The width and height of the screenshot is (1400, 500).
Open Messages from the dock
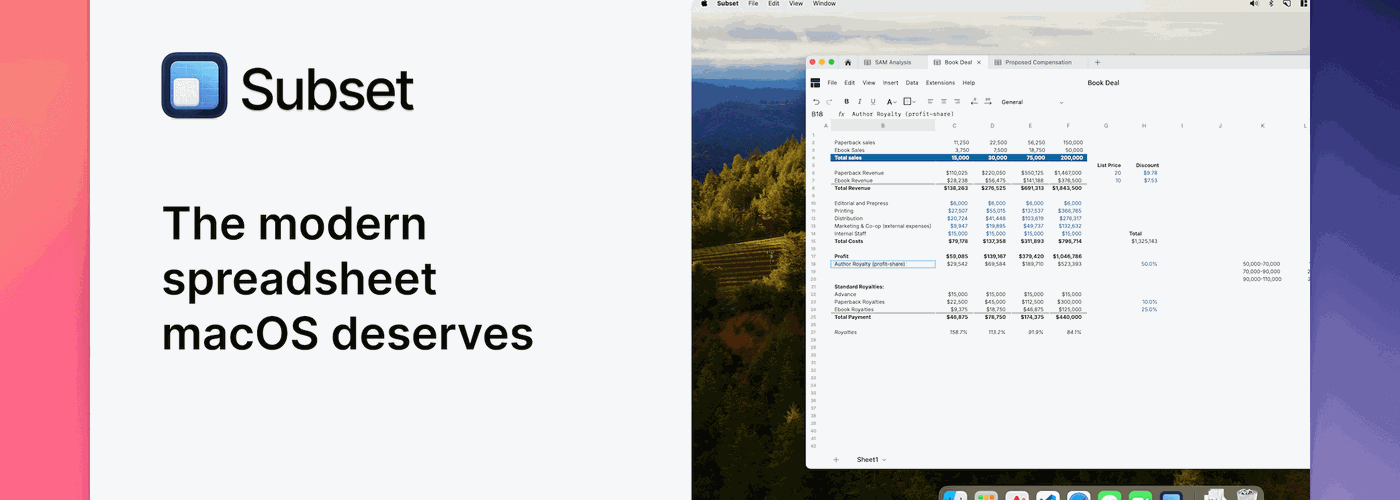pyautogui.click(x=1109, y=496)
